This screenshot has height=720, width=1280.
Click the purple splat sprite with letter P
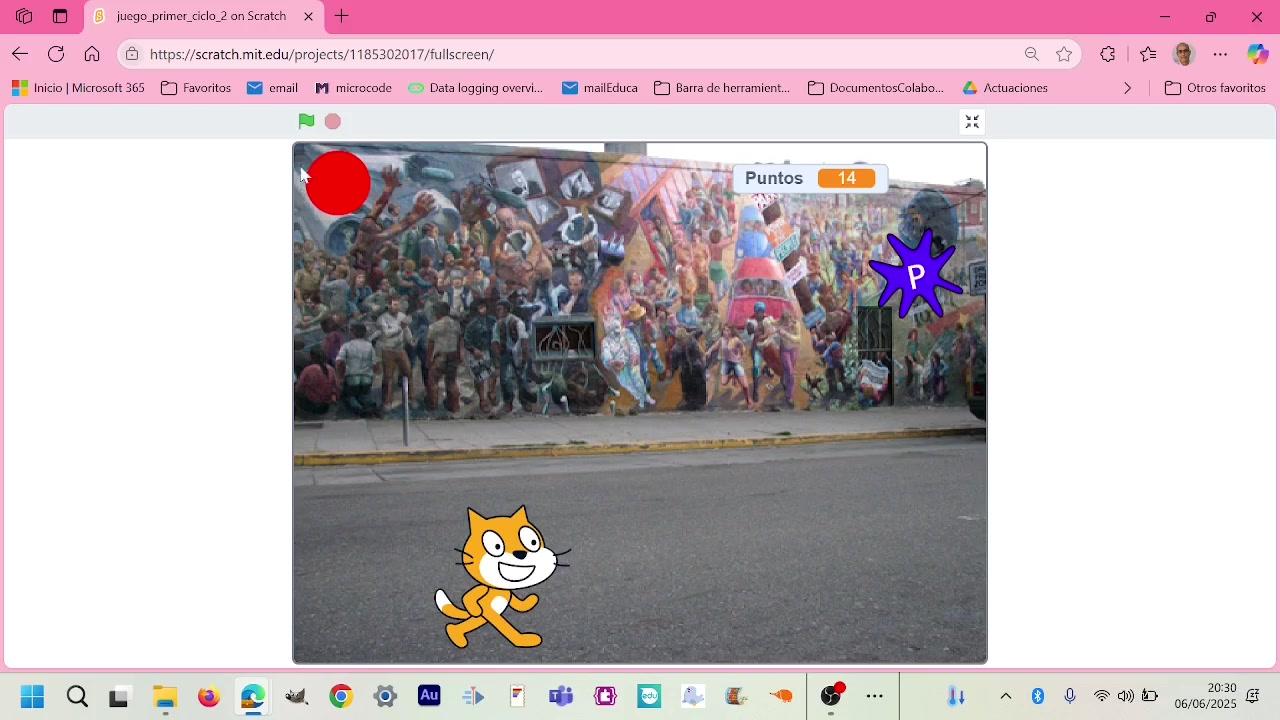click(915, 274)
